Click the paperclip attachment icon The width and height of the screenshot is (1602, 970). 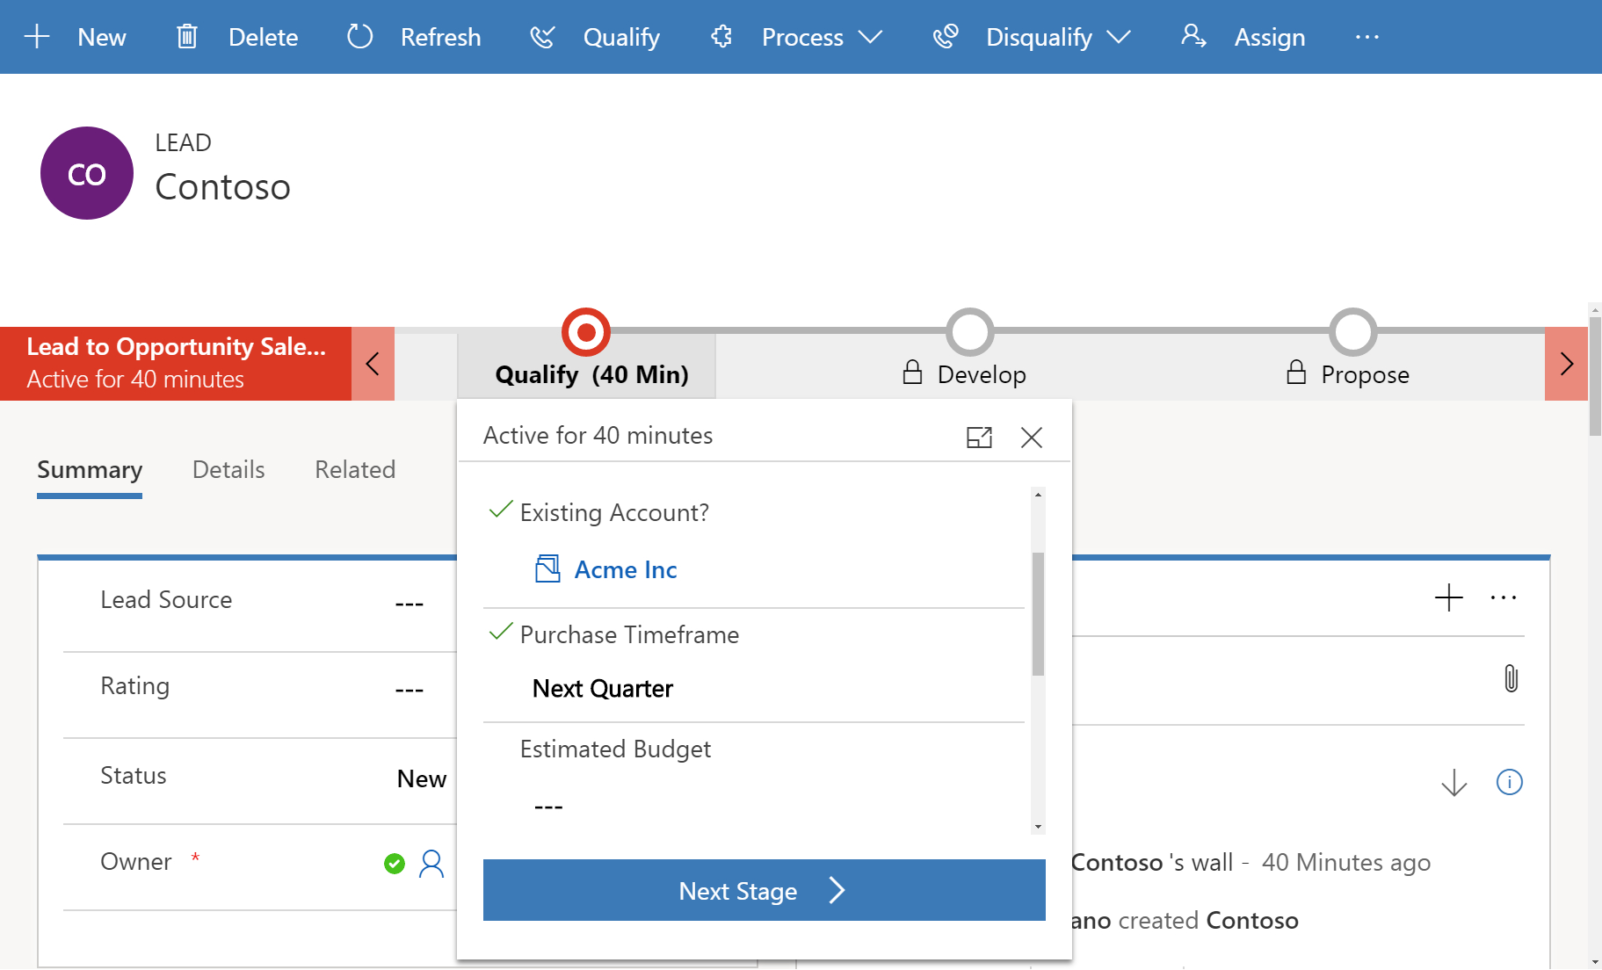1510,678
